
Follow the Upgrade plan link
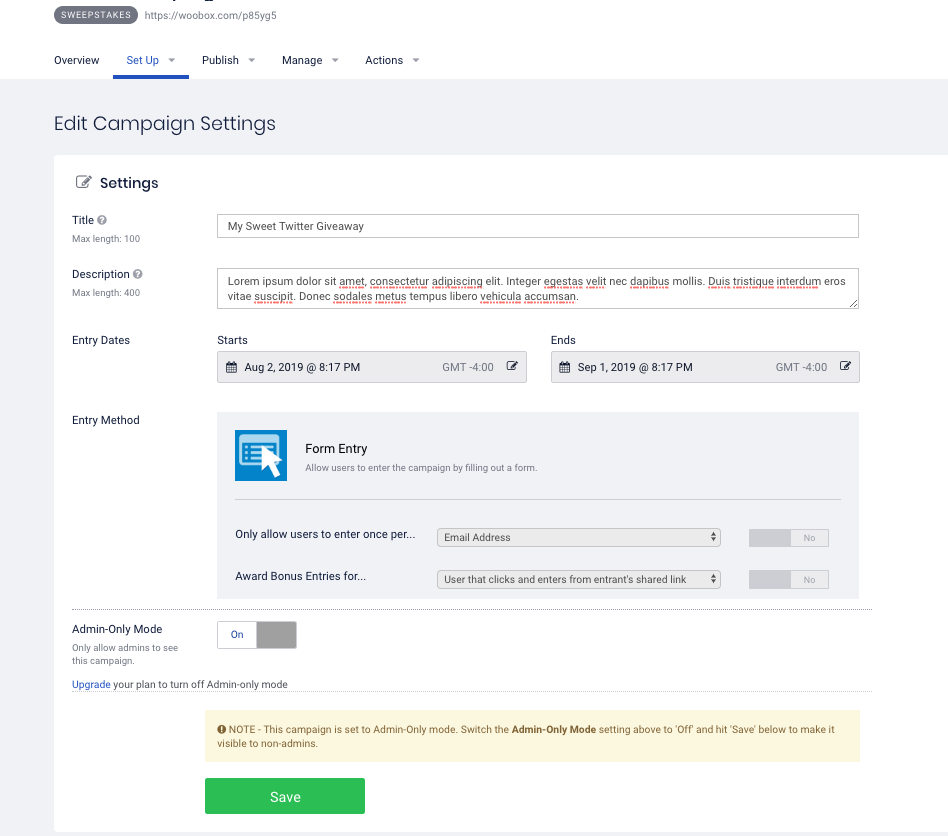click(x=91, y=684)
